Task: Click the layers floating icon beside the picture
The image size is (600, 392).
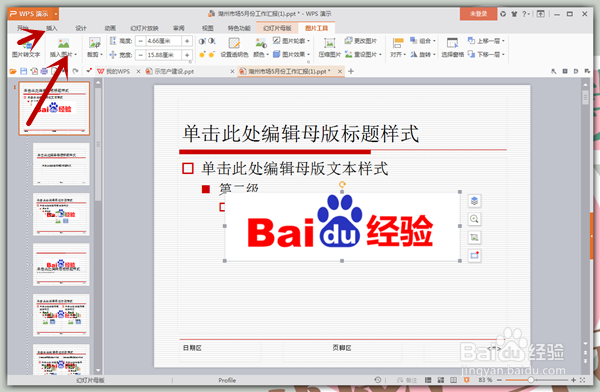Action: (474, 201)
